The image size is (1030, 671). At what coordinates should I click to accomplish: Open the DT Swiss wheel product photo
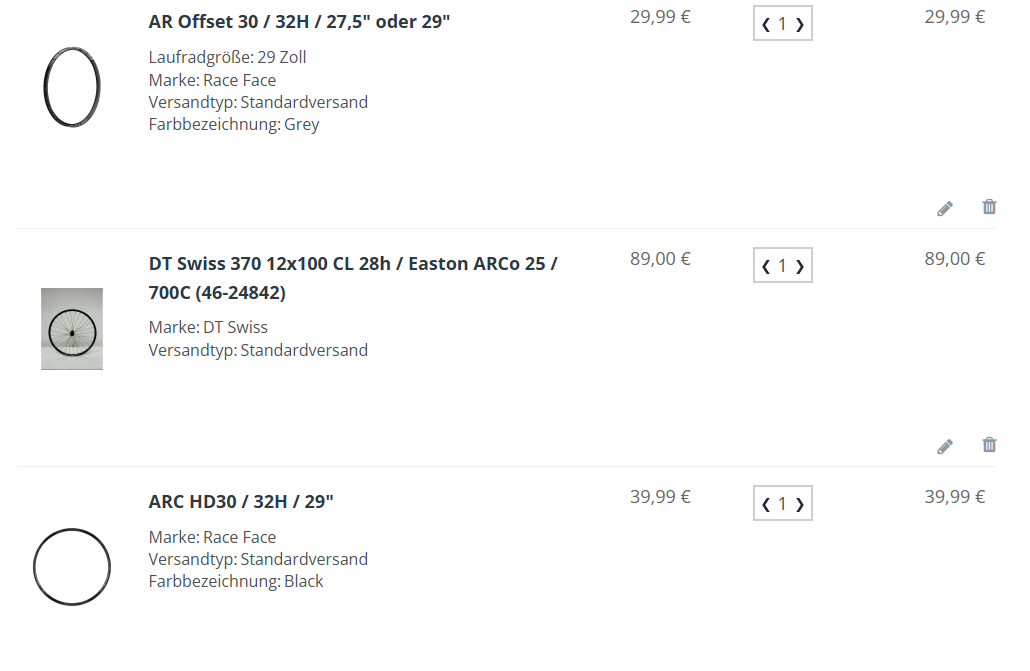[x=72, y=329]
